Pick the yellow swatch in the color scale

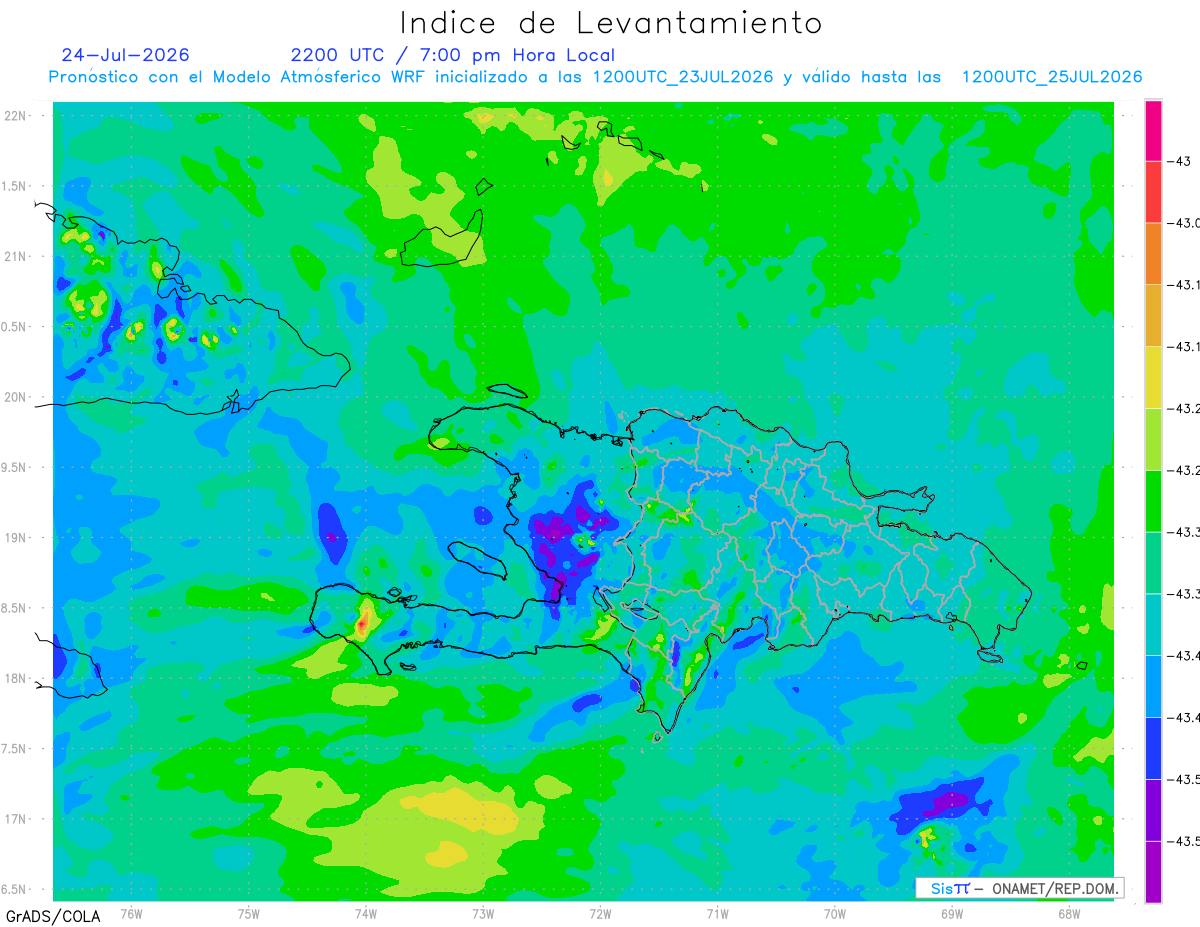click(x=1153, y=378)
